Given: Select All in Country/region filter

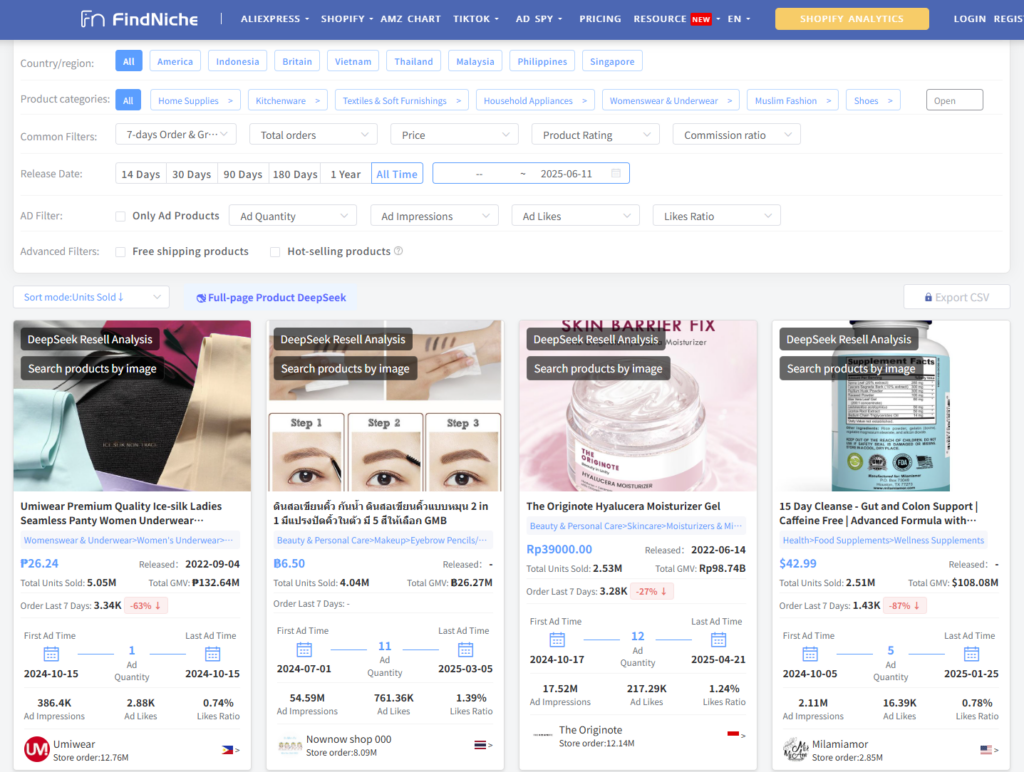Looking at the screenshot, I should pyautogui.click(x=129, y=61).
